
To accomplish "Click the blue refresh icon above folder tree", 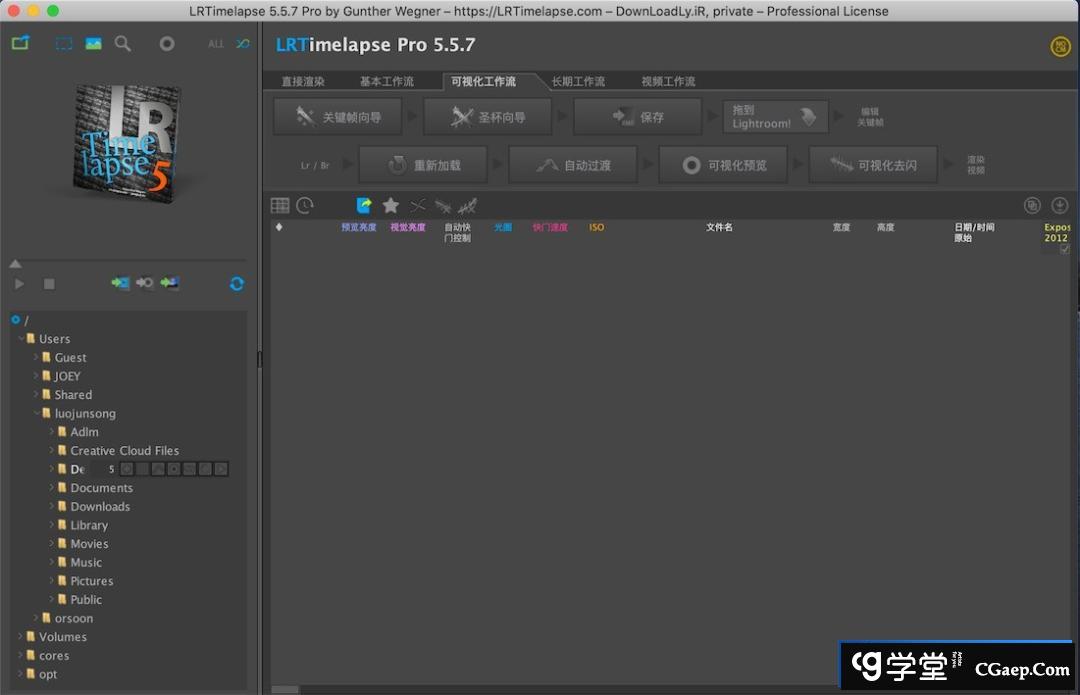I will click(x=237, y=284).
